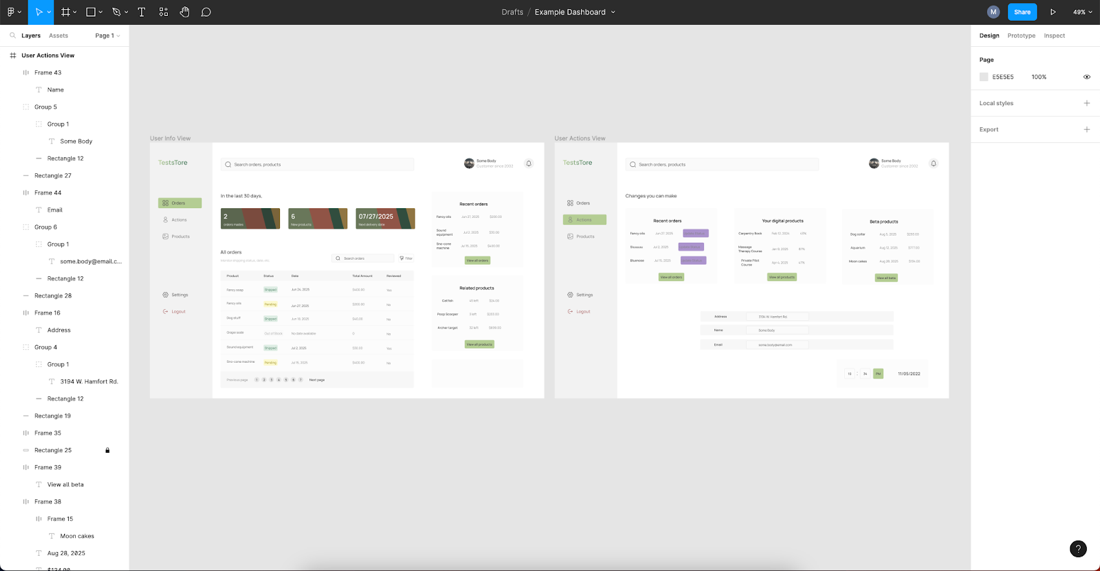Add a local style with plus
Screen dimensions: 1100x571
pyautogui.click(x=1087, y=103)
